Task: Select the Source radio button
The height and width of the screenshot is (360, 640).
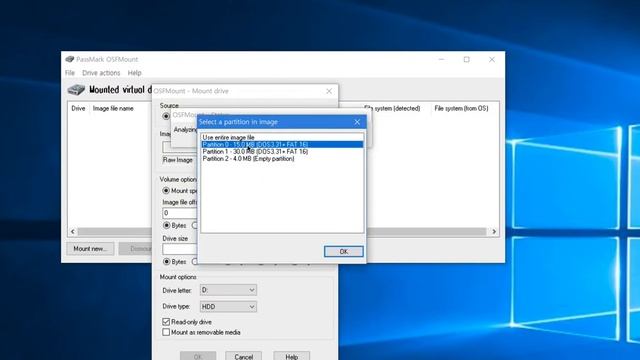Action: click(166, 116)
